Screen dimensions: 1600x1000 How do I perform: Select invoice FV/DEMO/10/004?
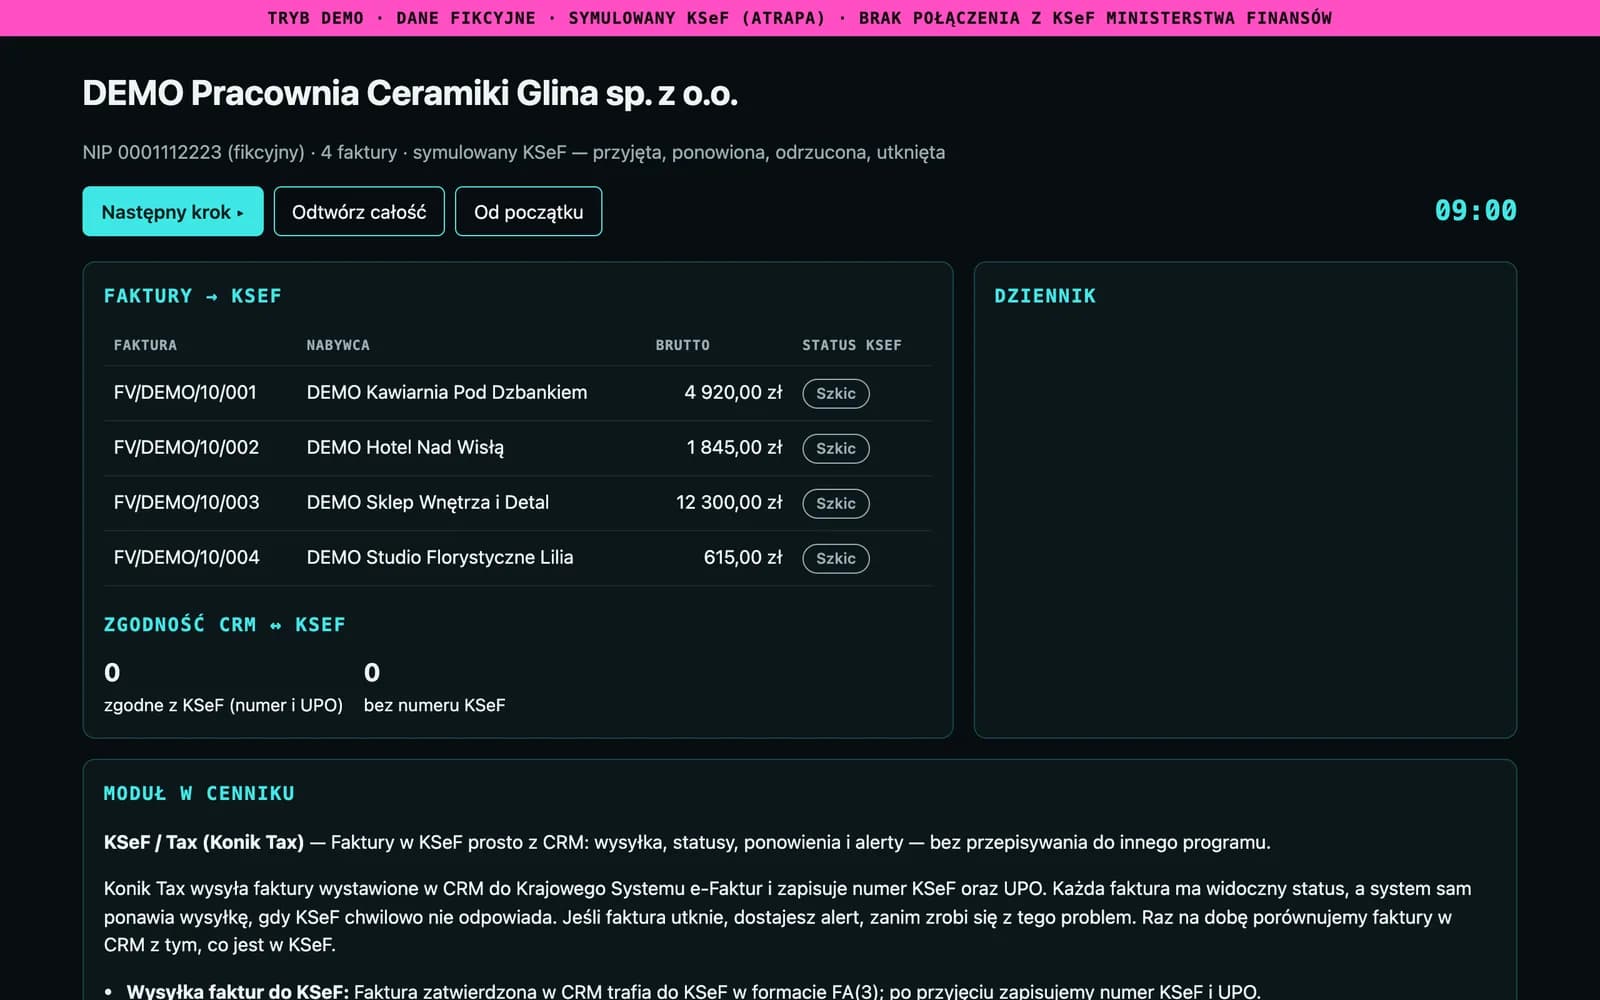(517, 558)
